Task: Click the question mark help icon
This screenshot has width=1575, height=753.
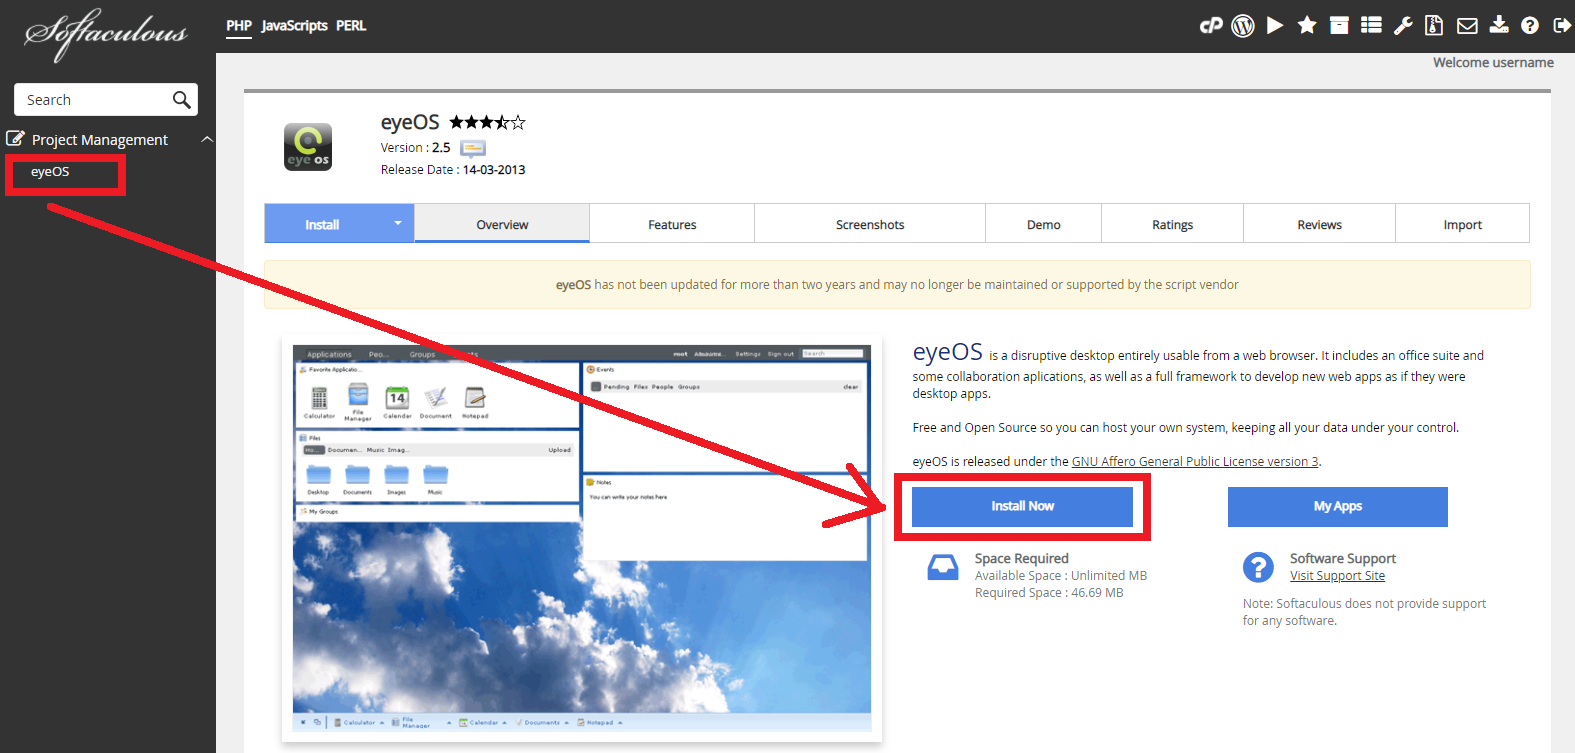Action: click(1530, 26)
